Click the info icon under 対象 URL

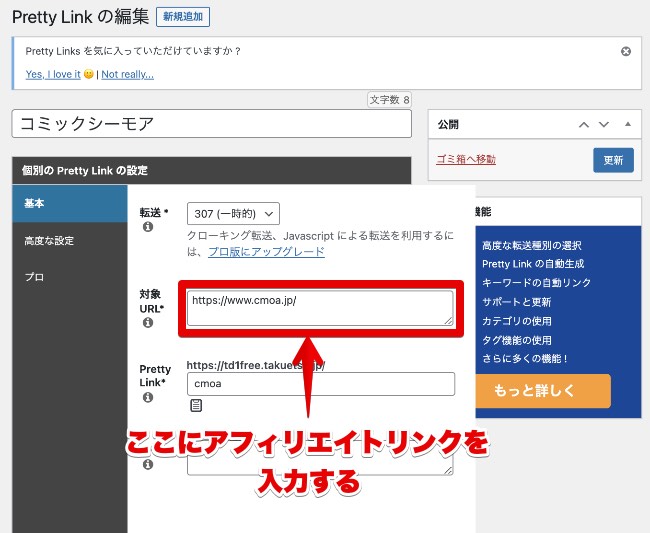point(148,323)
